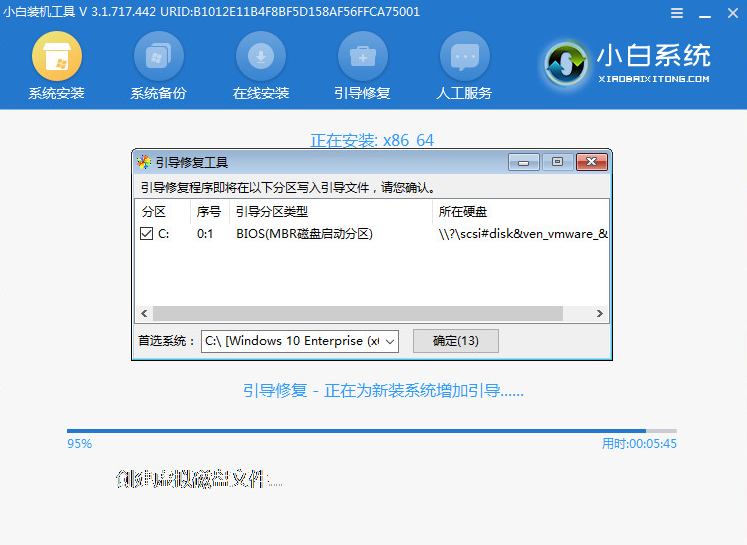This screenshot has width=747, height=545.
Task: Maximize the 引导修复工具 dialog
Action: 557,162
